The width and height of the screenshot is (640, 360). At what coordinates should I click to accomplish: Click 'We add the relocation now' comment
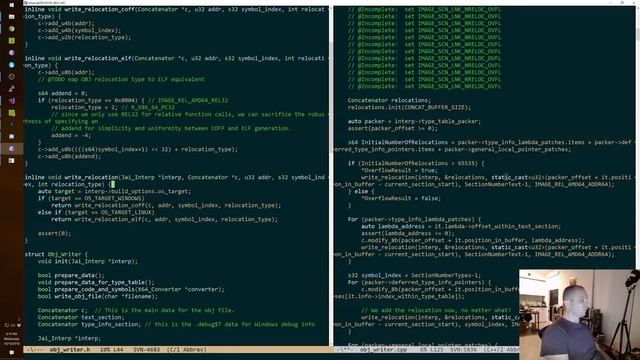tap(436, 310)
